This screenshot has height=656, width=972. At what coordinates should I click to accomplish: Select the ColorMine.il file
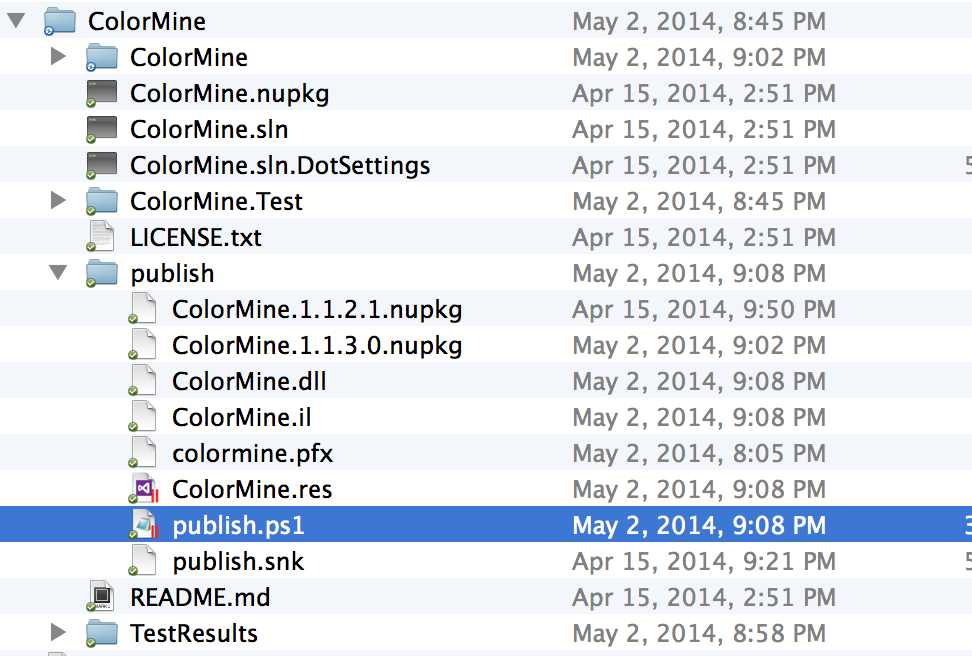click(x=486, y=417)
